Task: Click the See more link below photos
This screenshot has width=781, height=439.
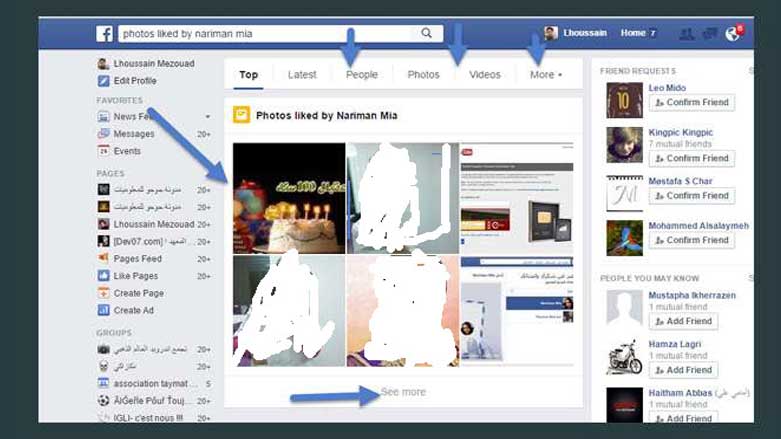Action: tap(403, 392)
